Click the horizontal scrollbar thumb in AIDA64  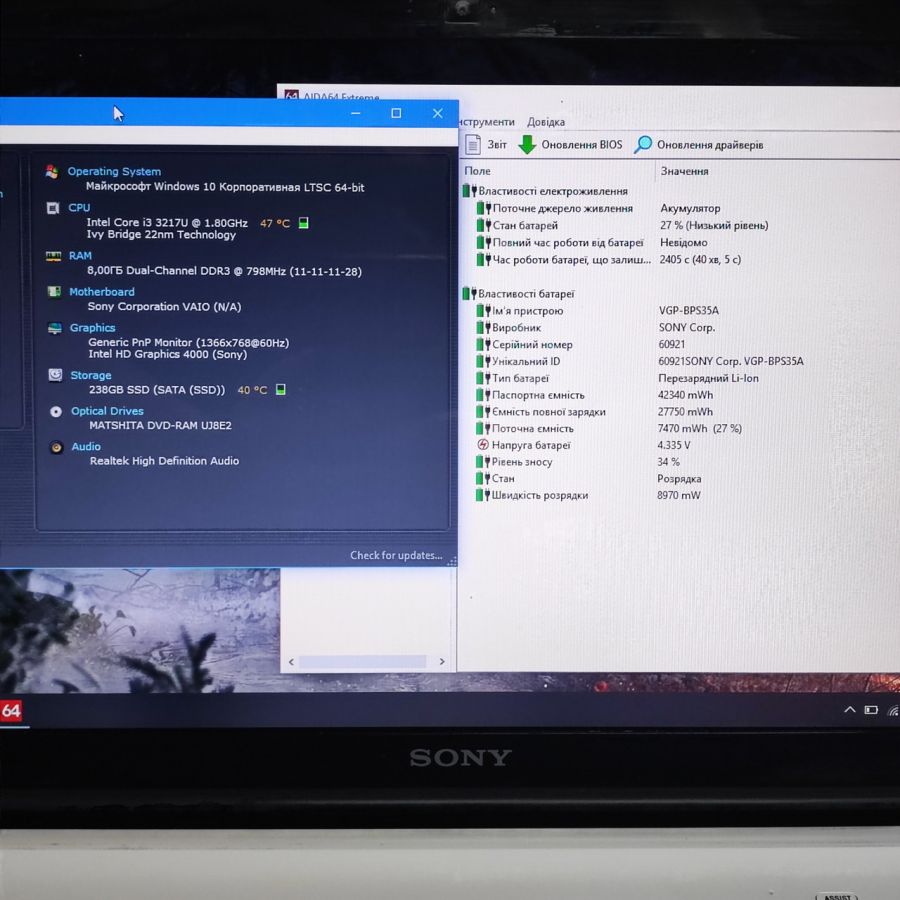[363, 662]
